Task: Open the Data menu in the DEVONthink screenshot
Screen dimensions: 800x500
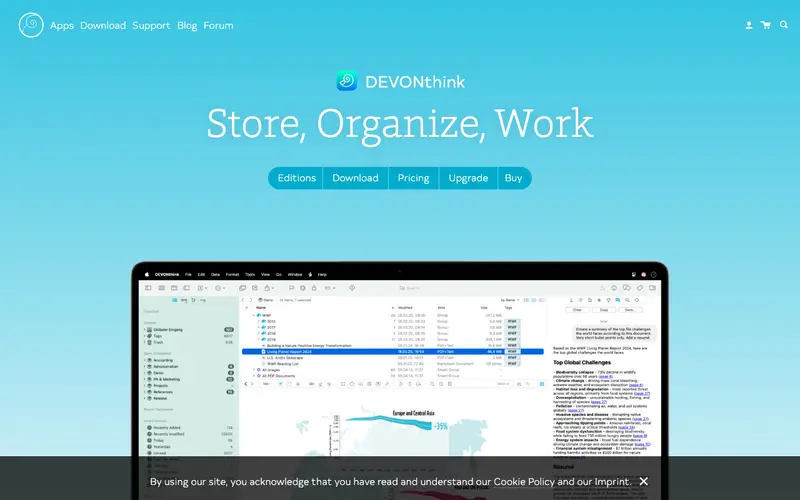Action: click(x=215, y=274)
